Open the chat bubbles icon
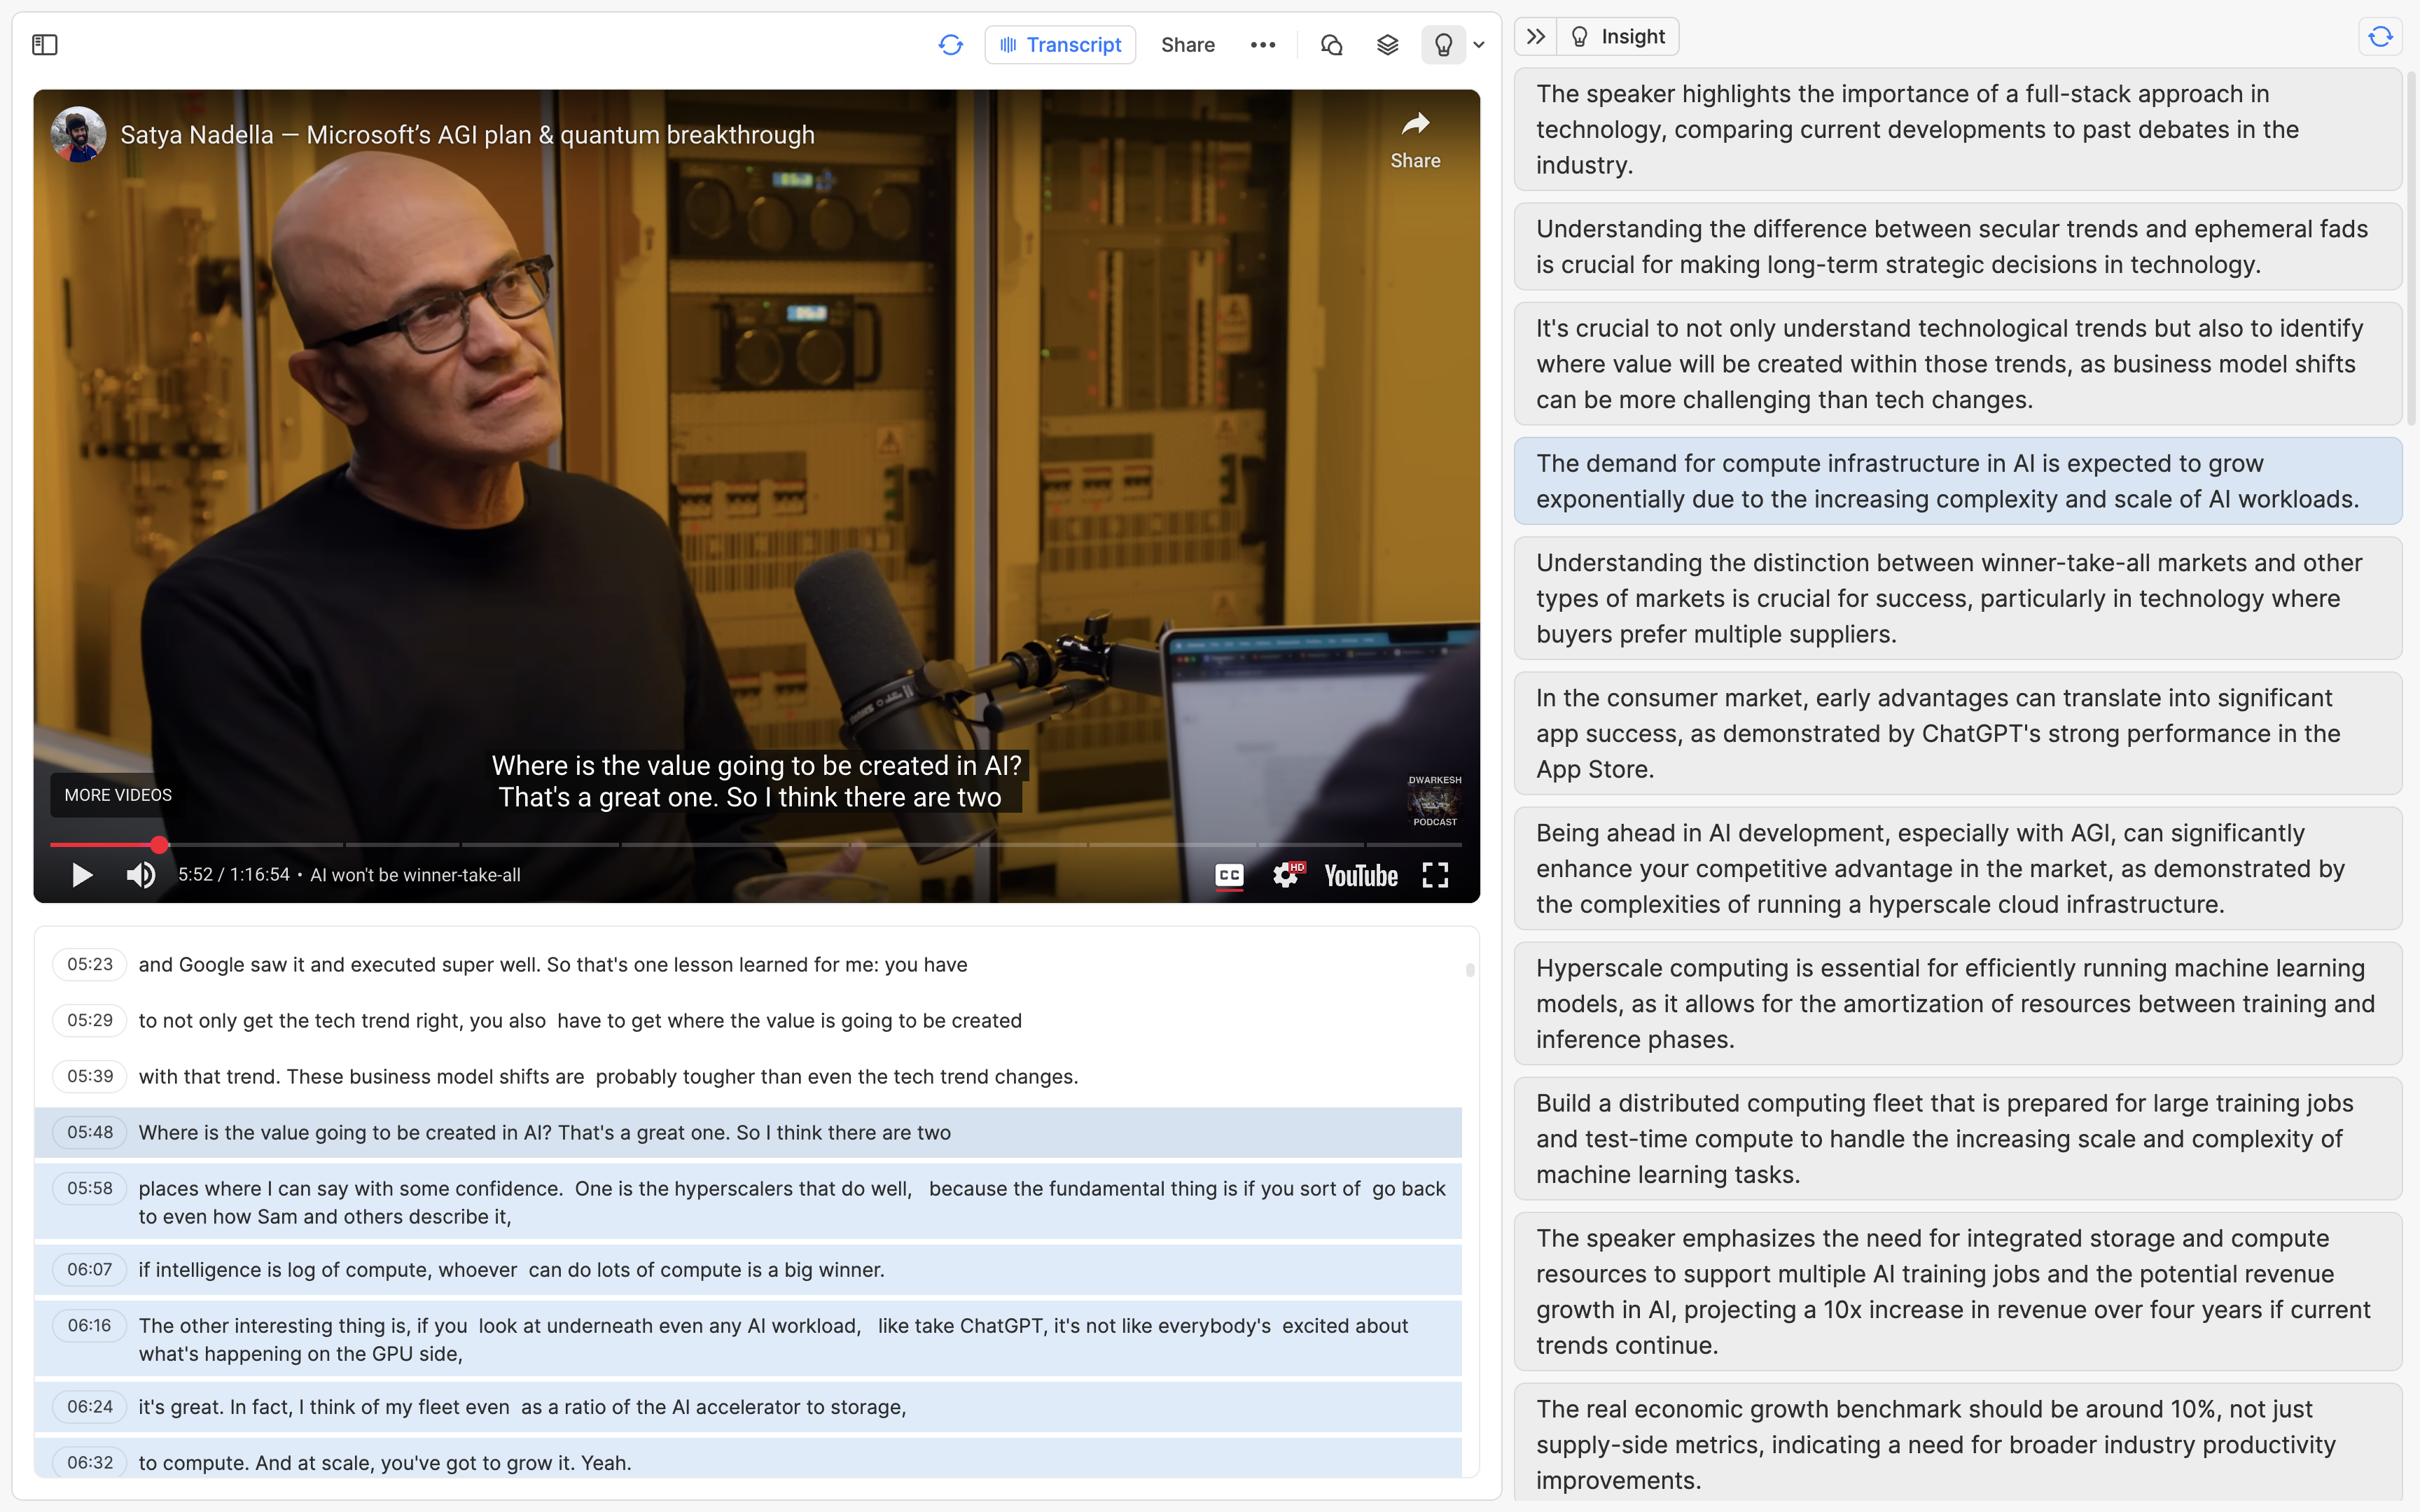 (1331, 45)
